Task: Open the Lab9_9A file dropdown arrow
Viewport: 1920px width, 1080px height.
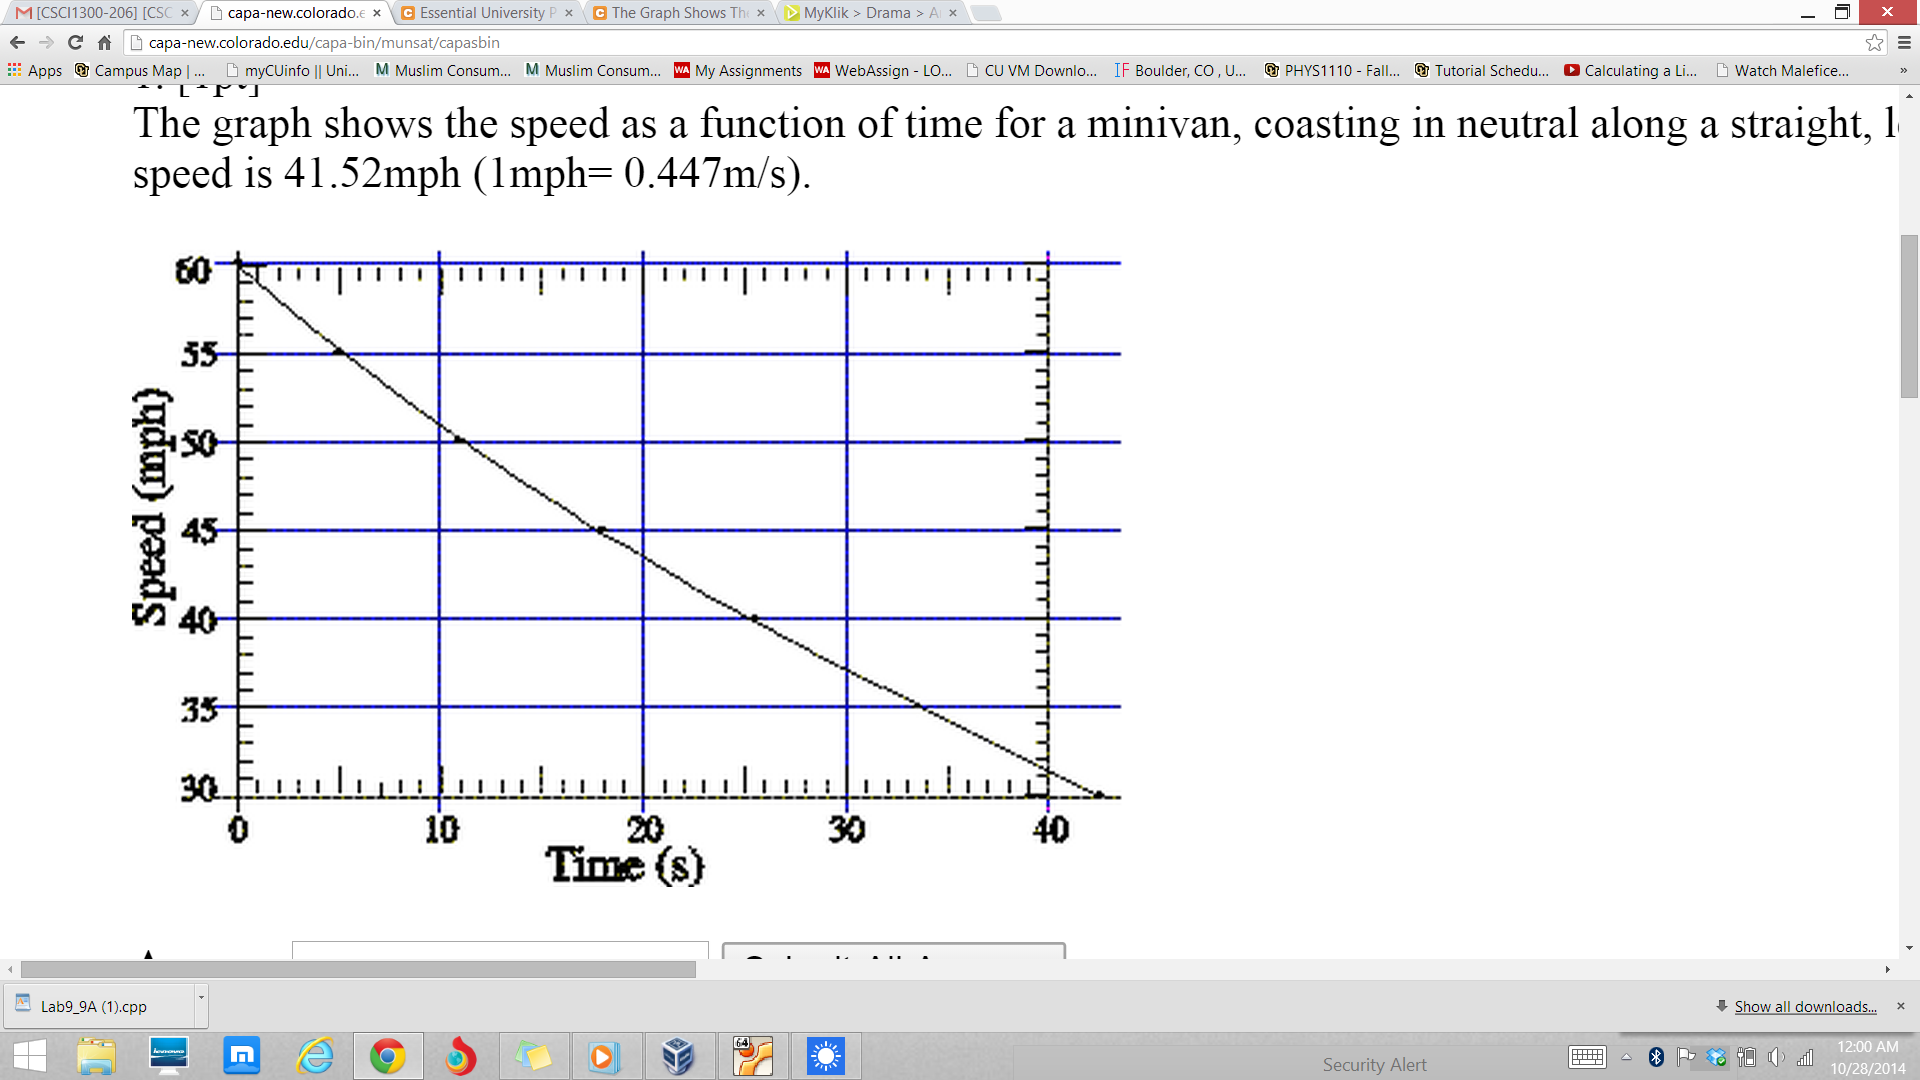Action: point(200,1006)
